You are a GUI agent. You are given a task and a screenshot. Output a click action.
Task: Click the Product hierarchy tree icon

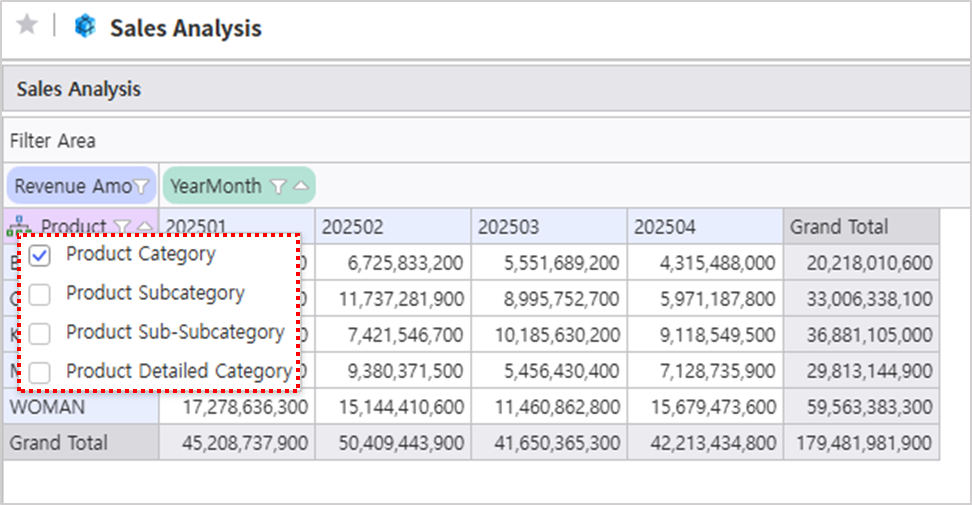(19, 226)
